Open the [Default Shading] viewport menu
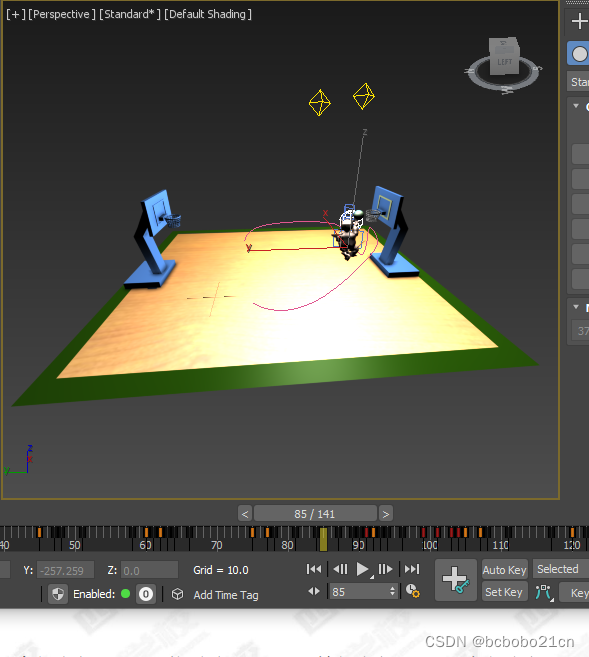Viewport: 589px width, 657px height. click(x=208, y=14)
